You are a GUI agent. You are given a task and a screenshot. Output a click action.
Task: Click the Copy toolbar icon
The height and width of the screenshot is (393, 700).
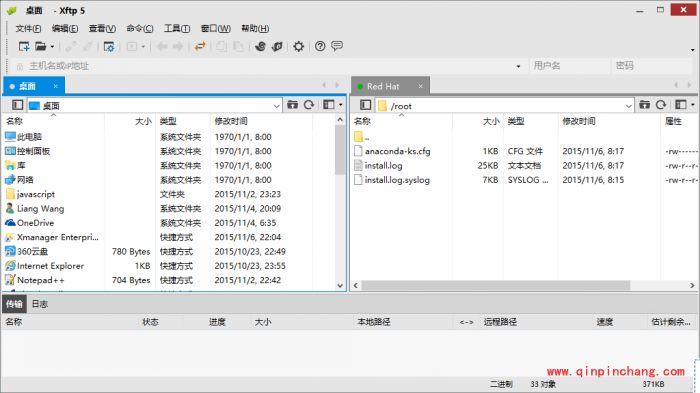pyautogui.click(x=221, y=46)
